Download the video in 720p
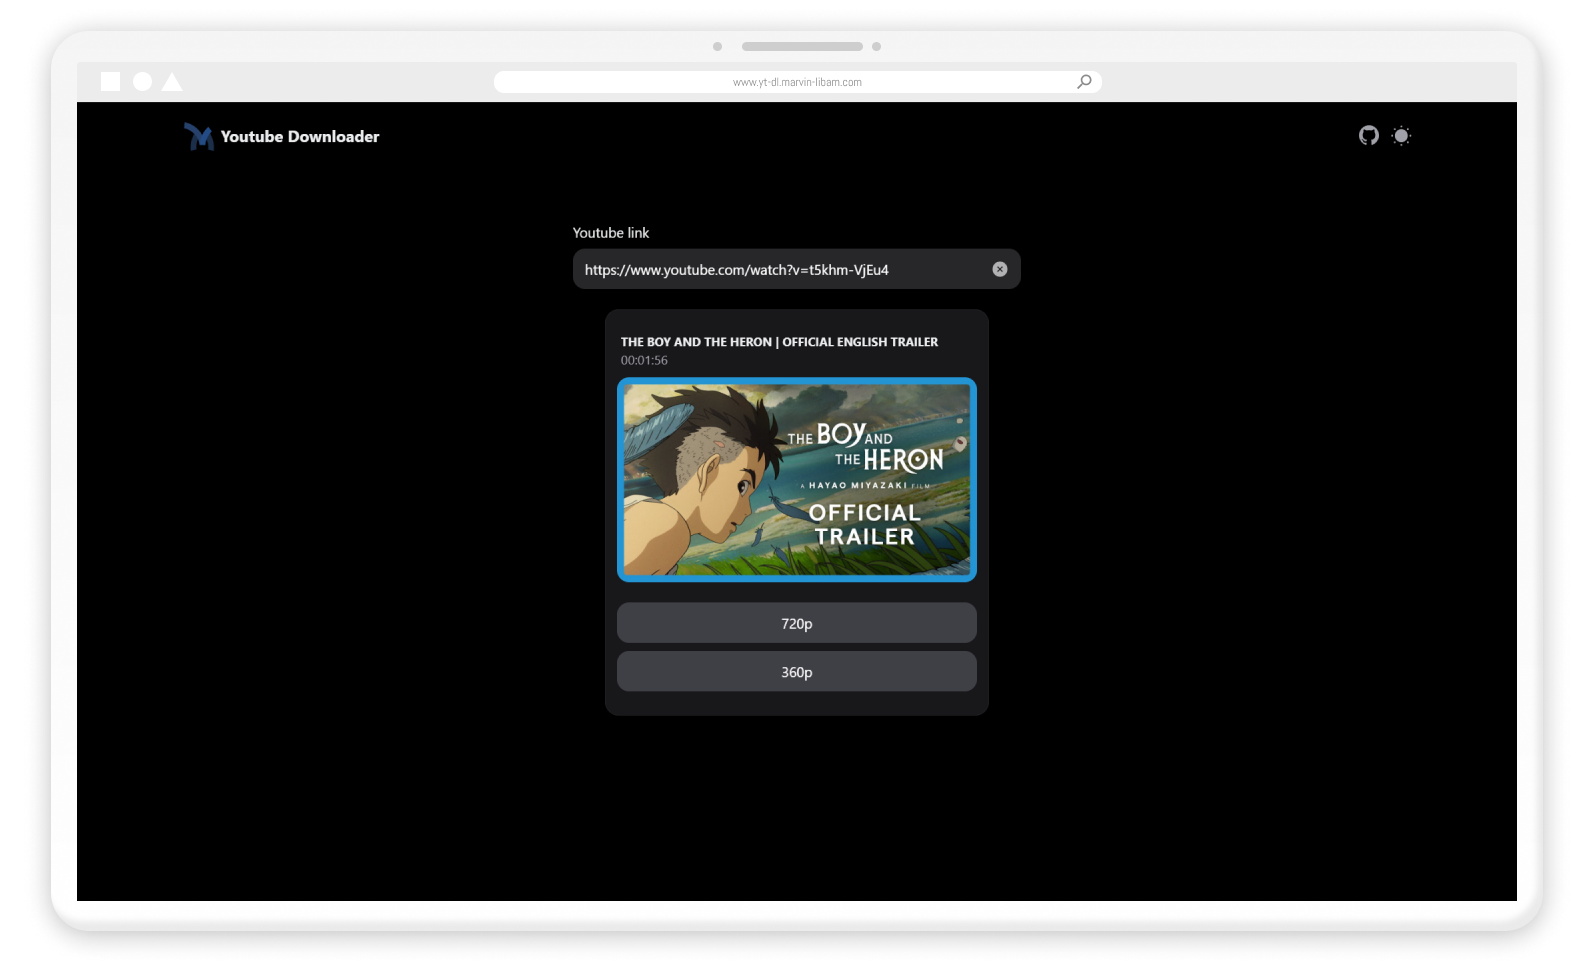The width and height of the screenshot is (1594, 966). click(x=796, y=623)
